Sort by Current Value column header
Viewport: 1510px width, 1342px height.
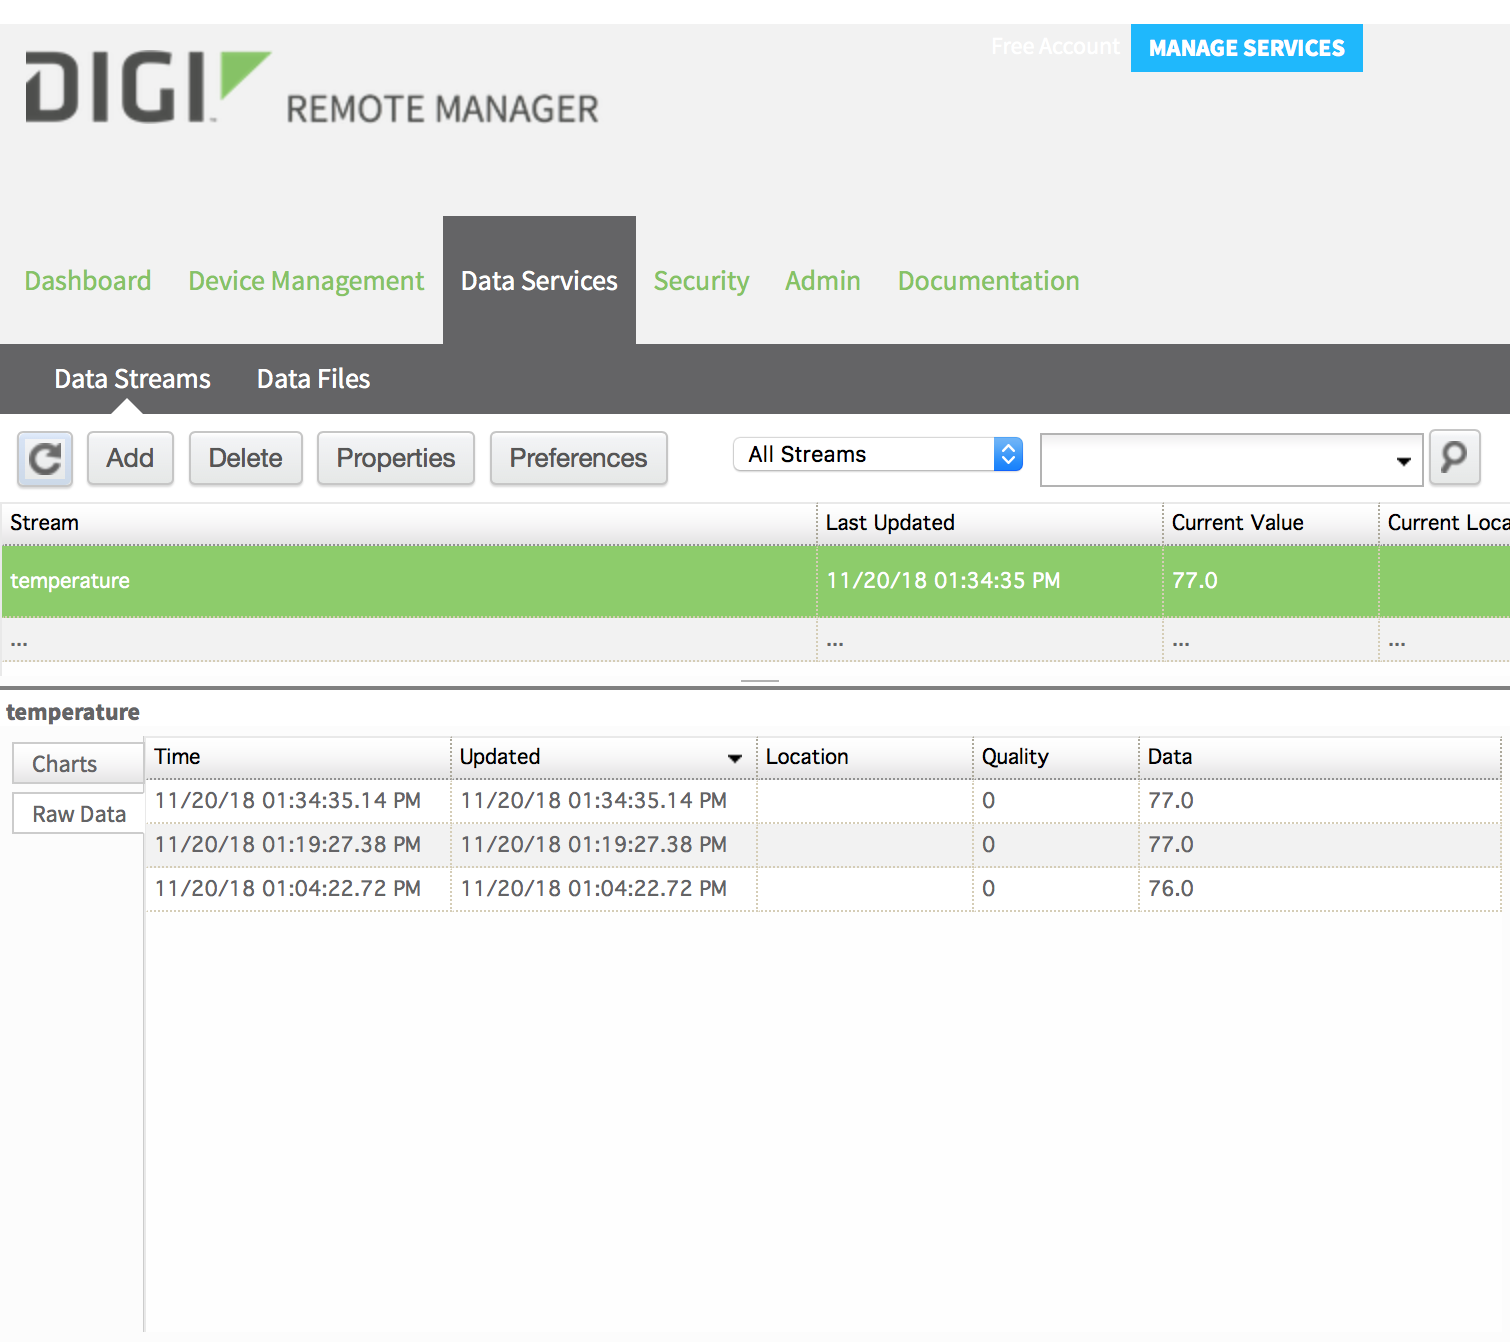[x=1270, y=523]
